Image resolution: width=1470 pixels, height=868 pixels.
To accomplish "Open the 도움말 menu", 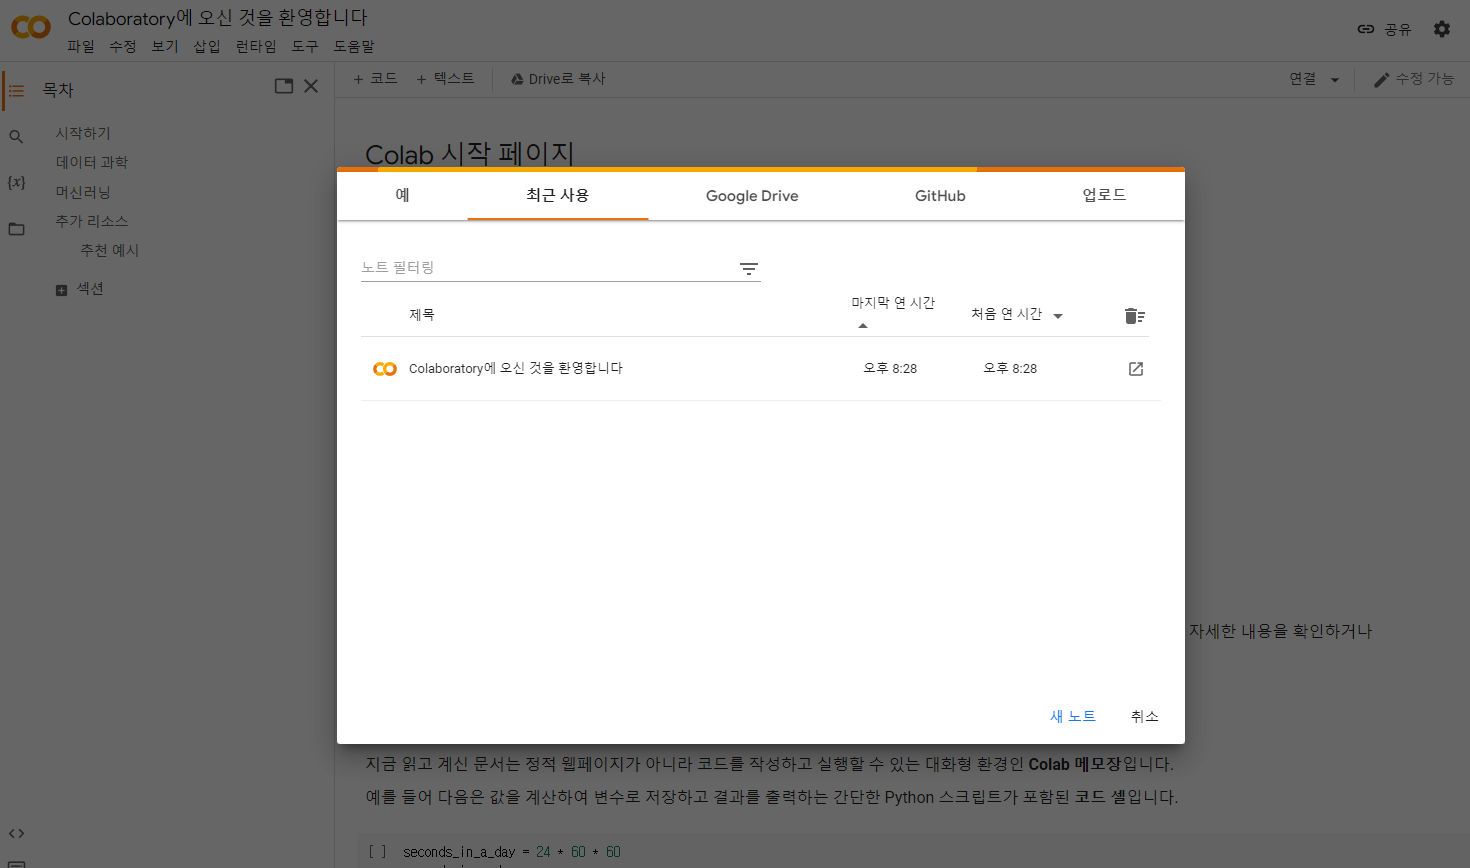I will [354, 47].
